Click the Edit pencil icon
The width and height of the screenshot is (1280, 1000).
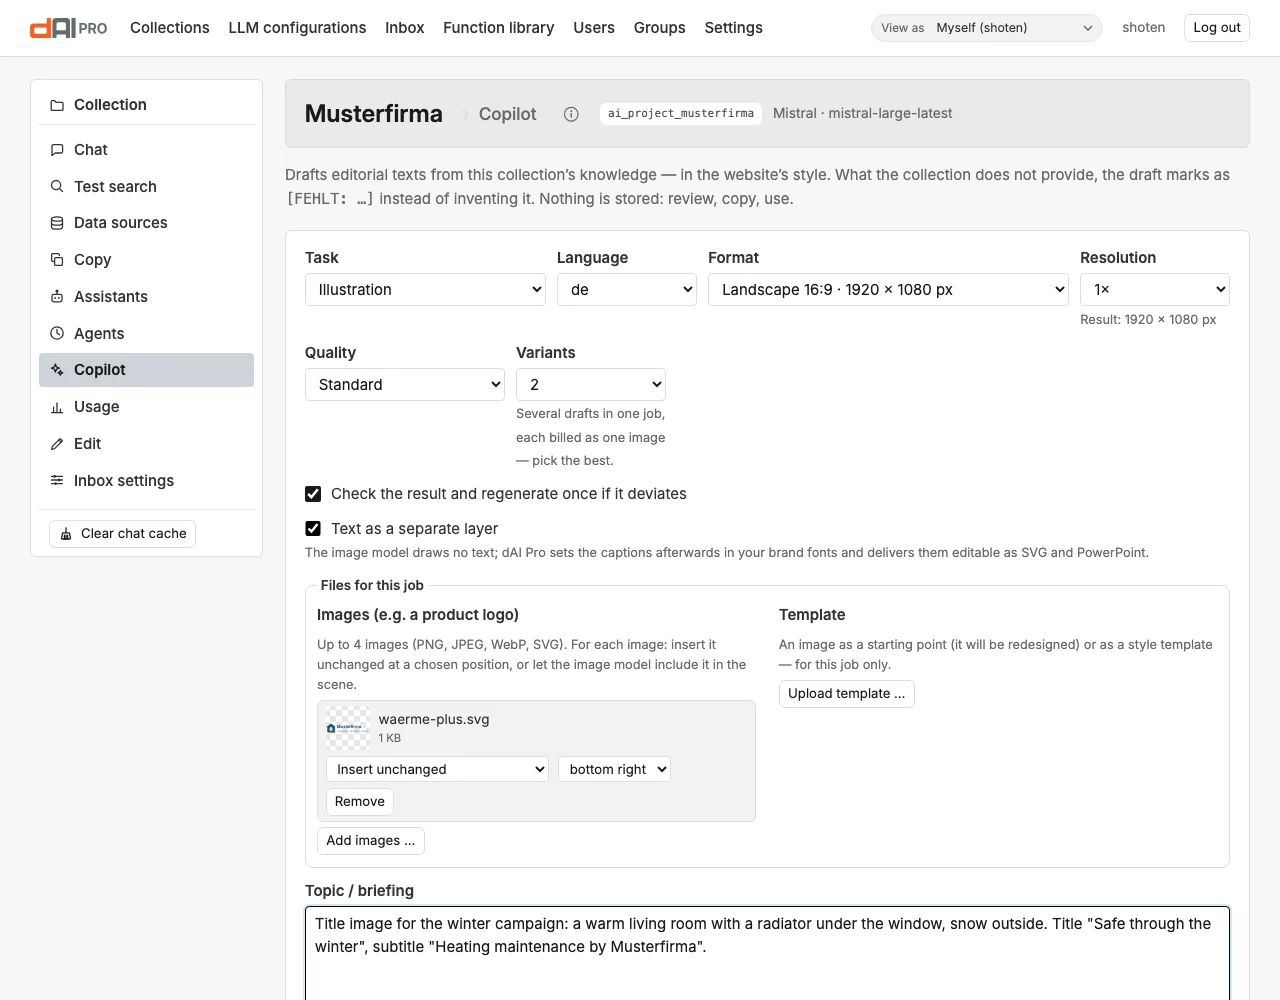pos(57,444)
